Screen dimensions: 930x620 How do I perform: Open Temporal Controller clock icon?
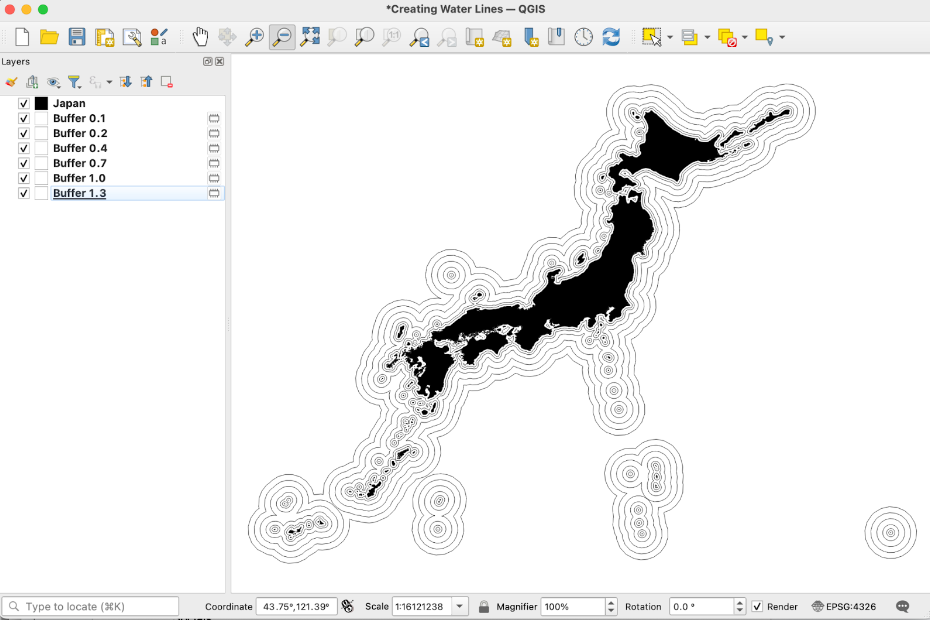[583, 37]
